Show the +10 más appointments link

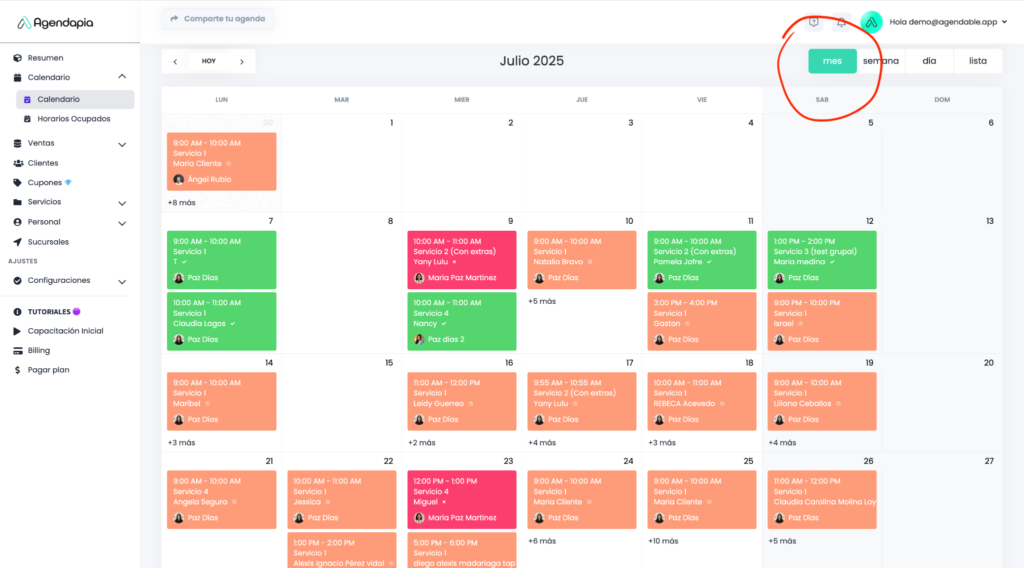[x=663, y=541]
